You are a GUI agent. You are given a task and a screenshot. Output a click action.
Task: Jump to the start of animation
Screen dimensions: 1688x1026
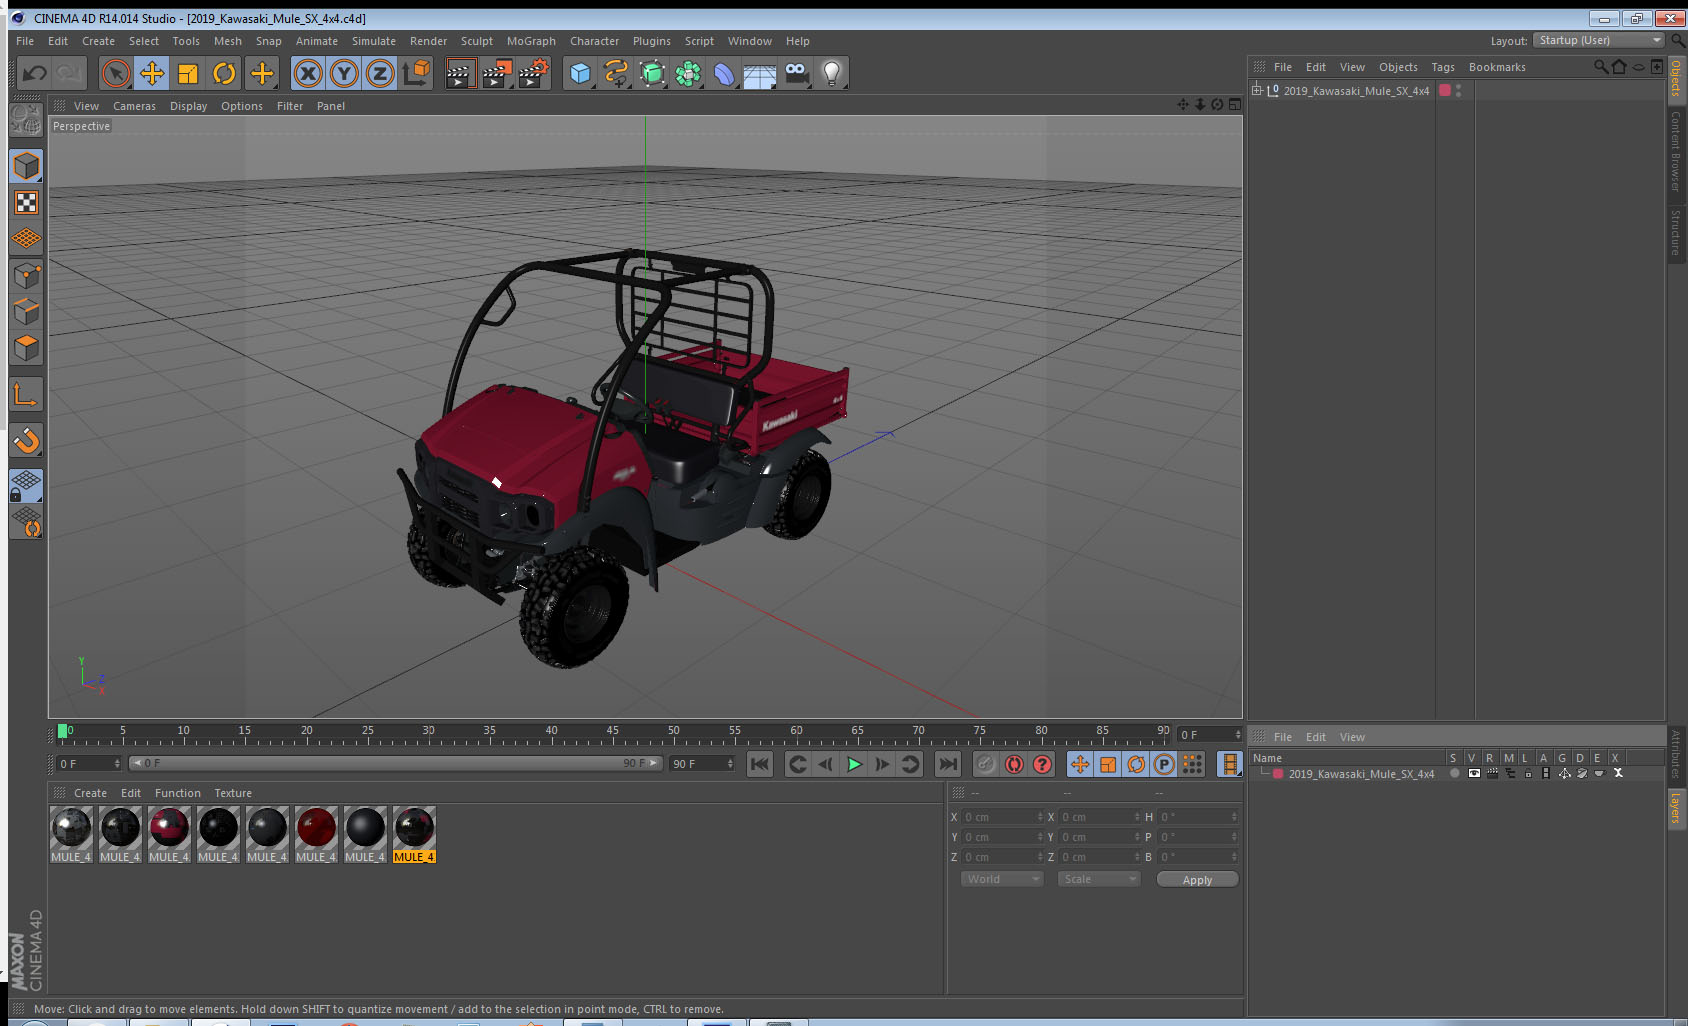click(760, 764)
